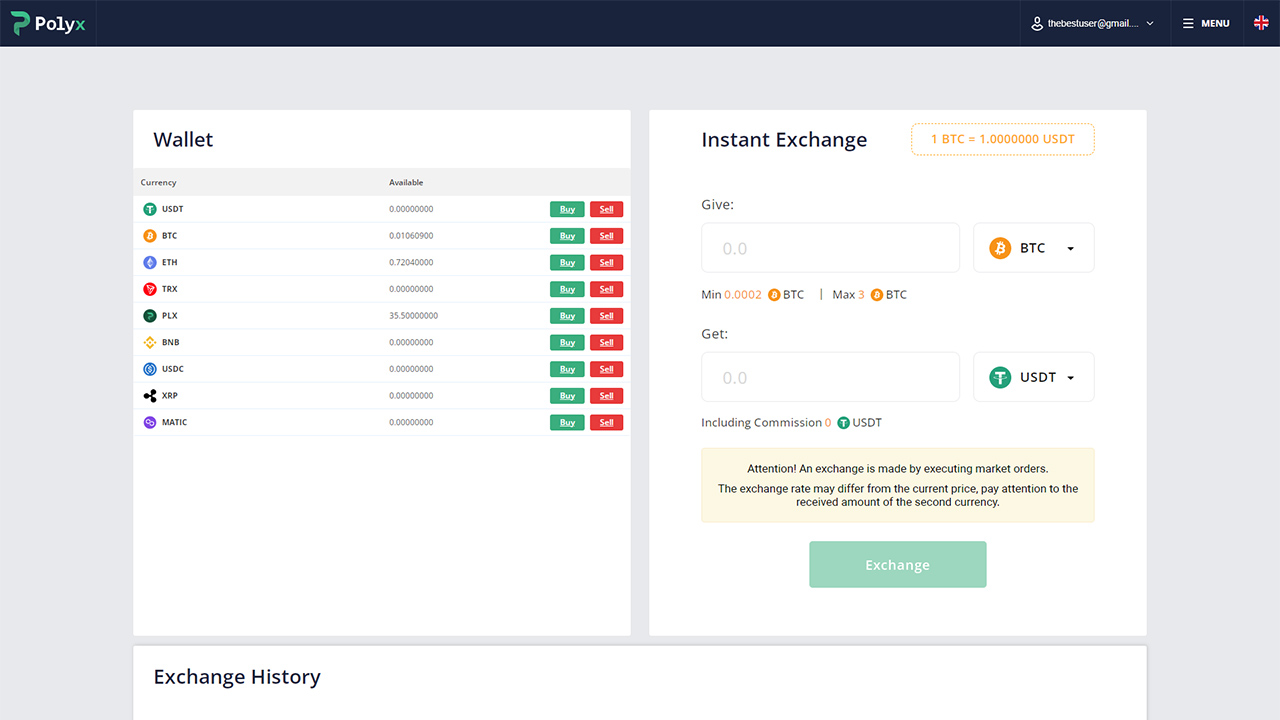Sell PLX from wallet
The image size is (1280, 720).
[606, 316]
